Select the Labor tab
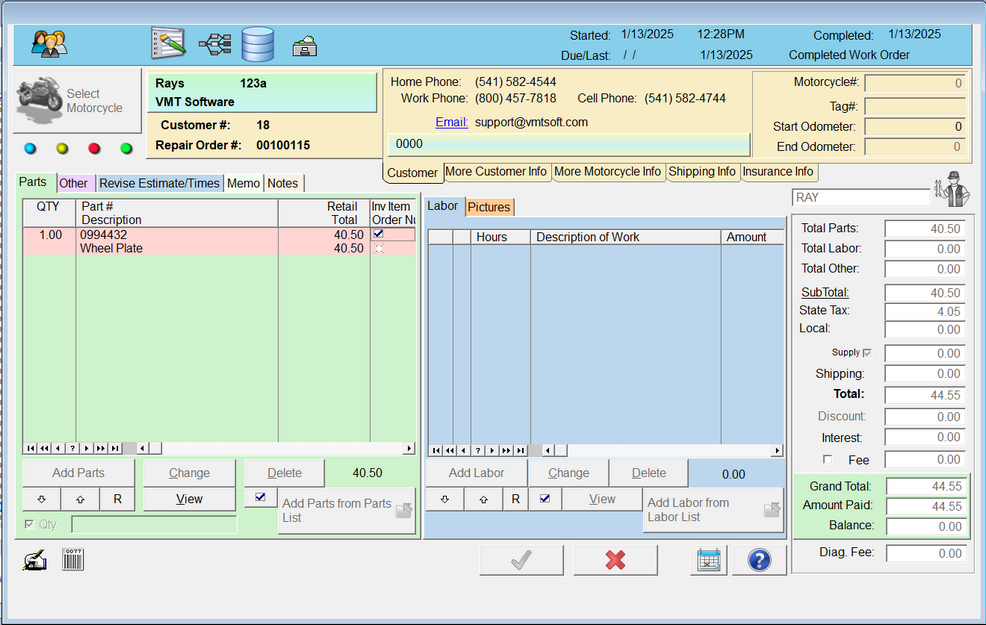Viewport: 986px width, 625px height. pos(443,206)
